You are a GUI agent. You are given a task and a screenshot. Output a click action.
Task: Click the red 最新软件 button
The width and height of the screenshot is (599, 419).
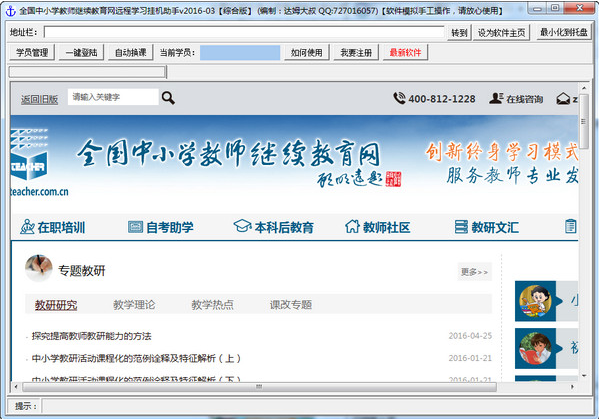[405, 52]
